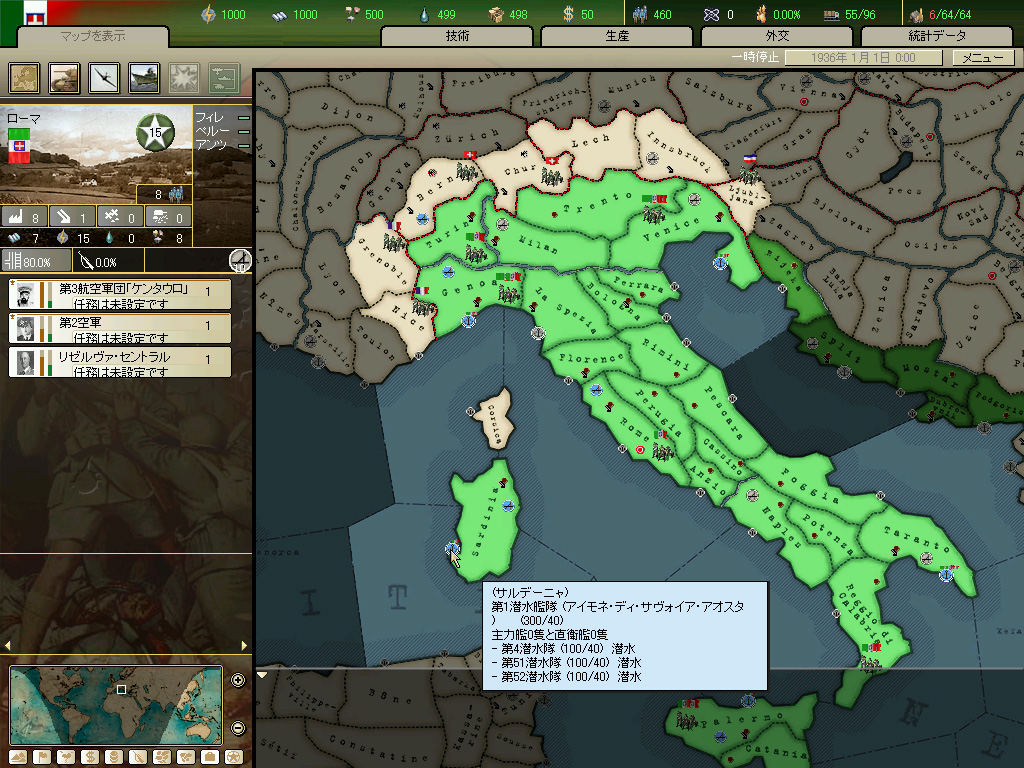1024x768 pixels.
Task: Open the 技術 technology tab
Action: tap(457, 36)
